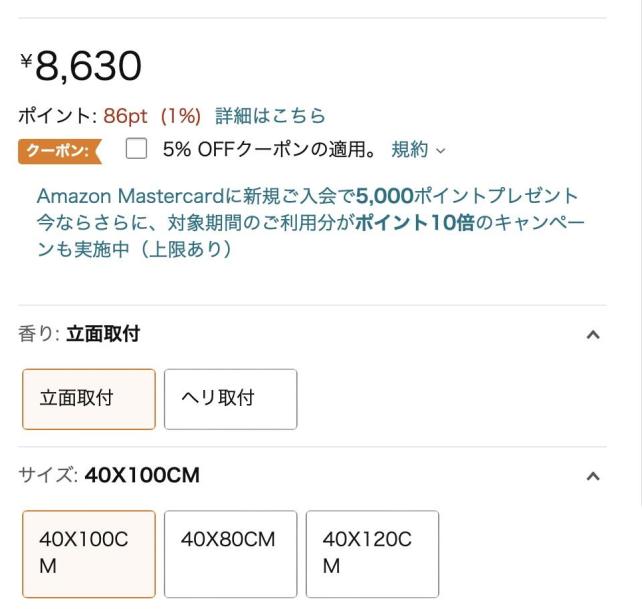Viewport: 642px width, 609px height.
Task: Open the 詳細はこちら points details link
Action: pos(270,116)
